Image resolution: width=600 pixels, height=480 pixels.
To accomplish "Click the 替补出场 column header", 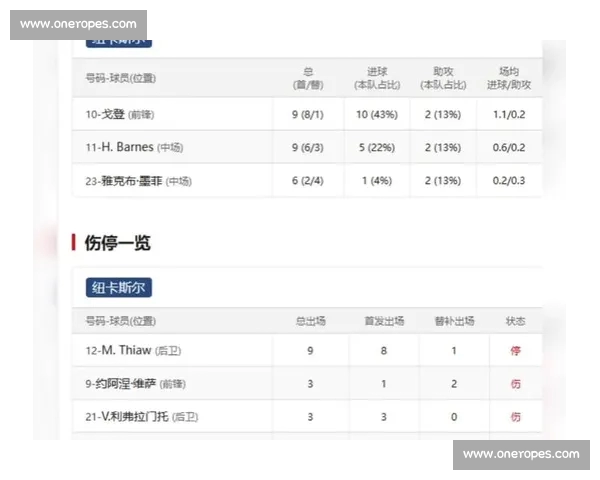I will pyautogui.click(x=454, y=321).
